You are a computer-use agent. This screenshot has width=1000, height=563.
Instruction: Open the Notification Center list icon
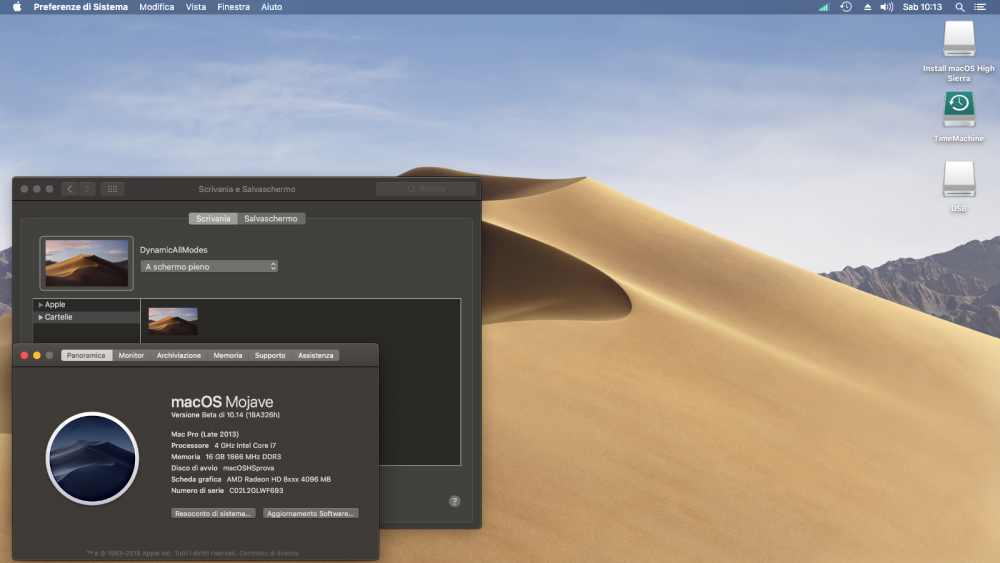click(980, 7)
